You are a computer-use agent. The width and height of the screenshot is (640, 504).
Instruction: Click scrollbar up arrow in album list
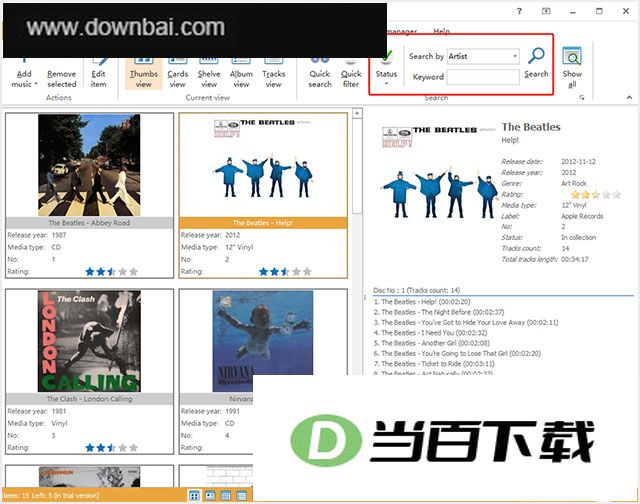coord(357,113)
